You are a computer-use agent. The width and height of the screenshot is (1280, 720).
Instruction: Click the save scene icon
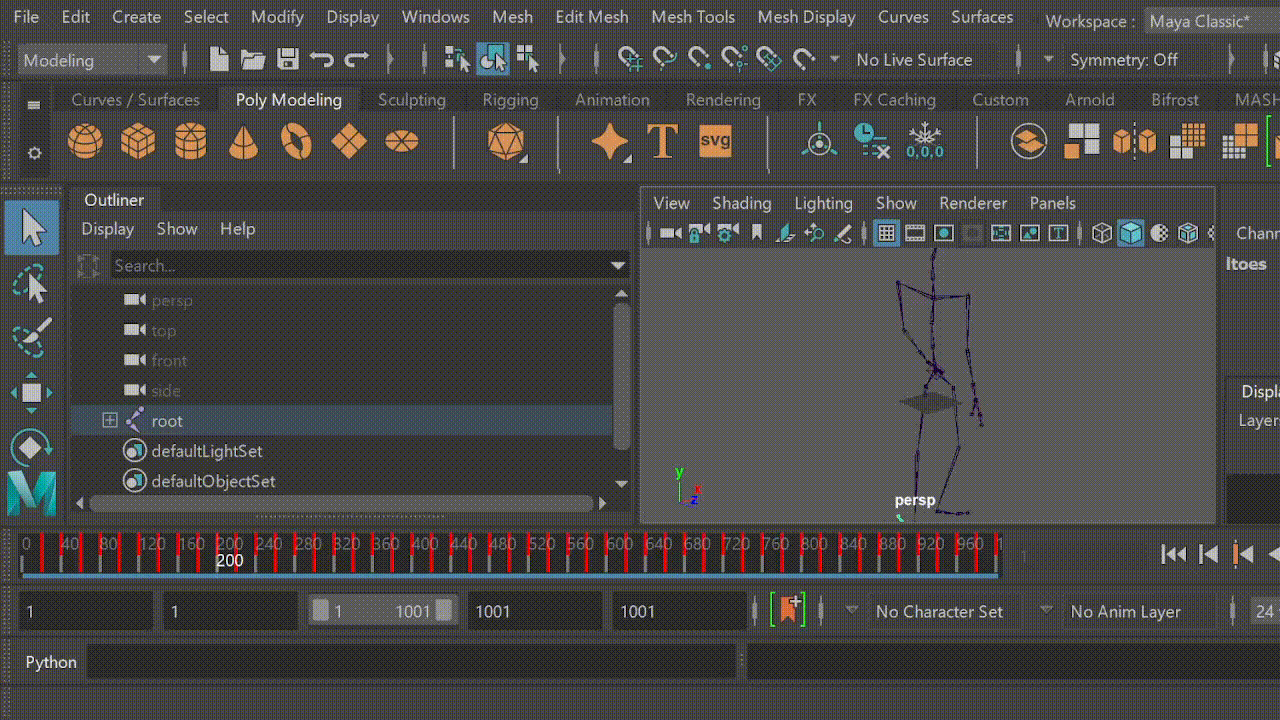pyautogui.click(x=288, y=60)
